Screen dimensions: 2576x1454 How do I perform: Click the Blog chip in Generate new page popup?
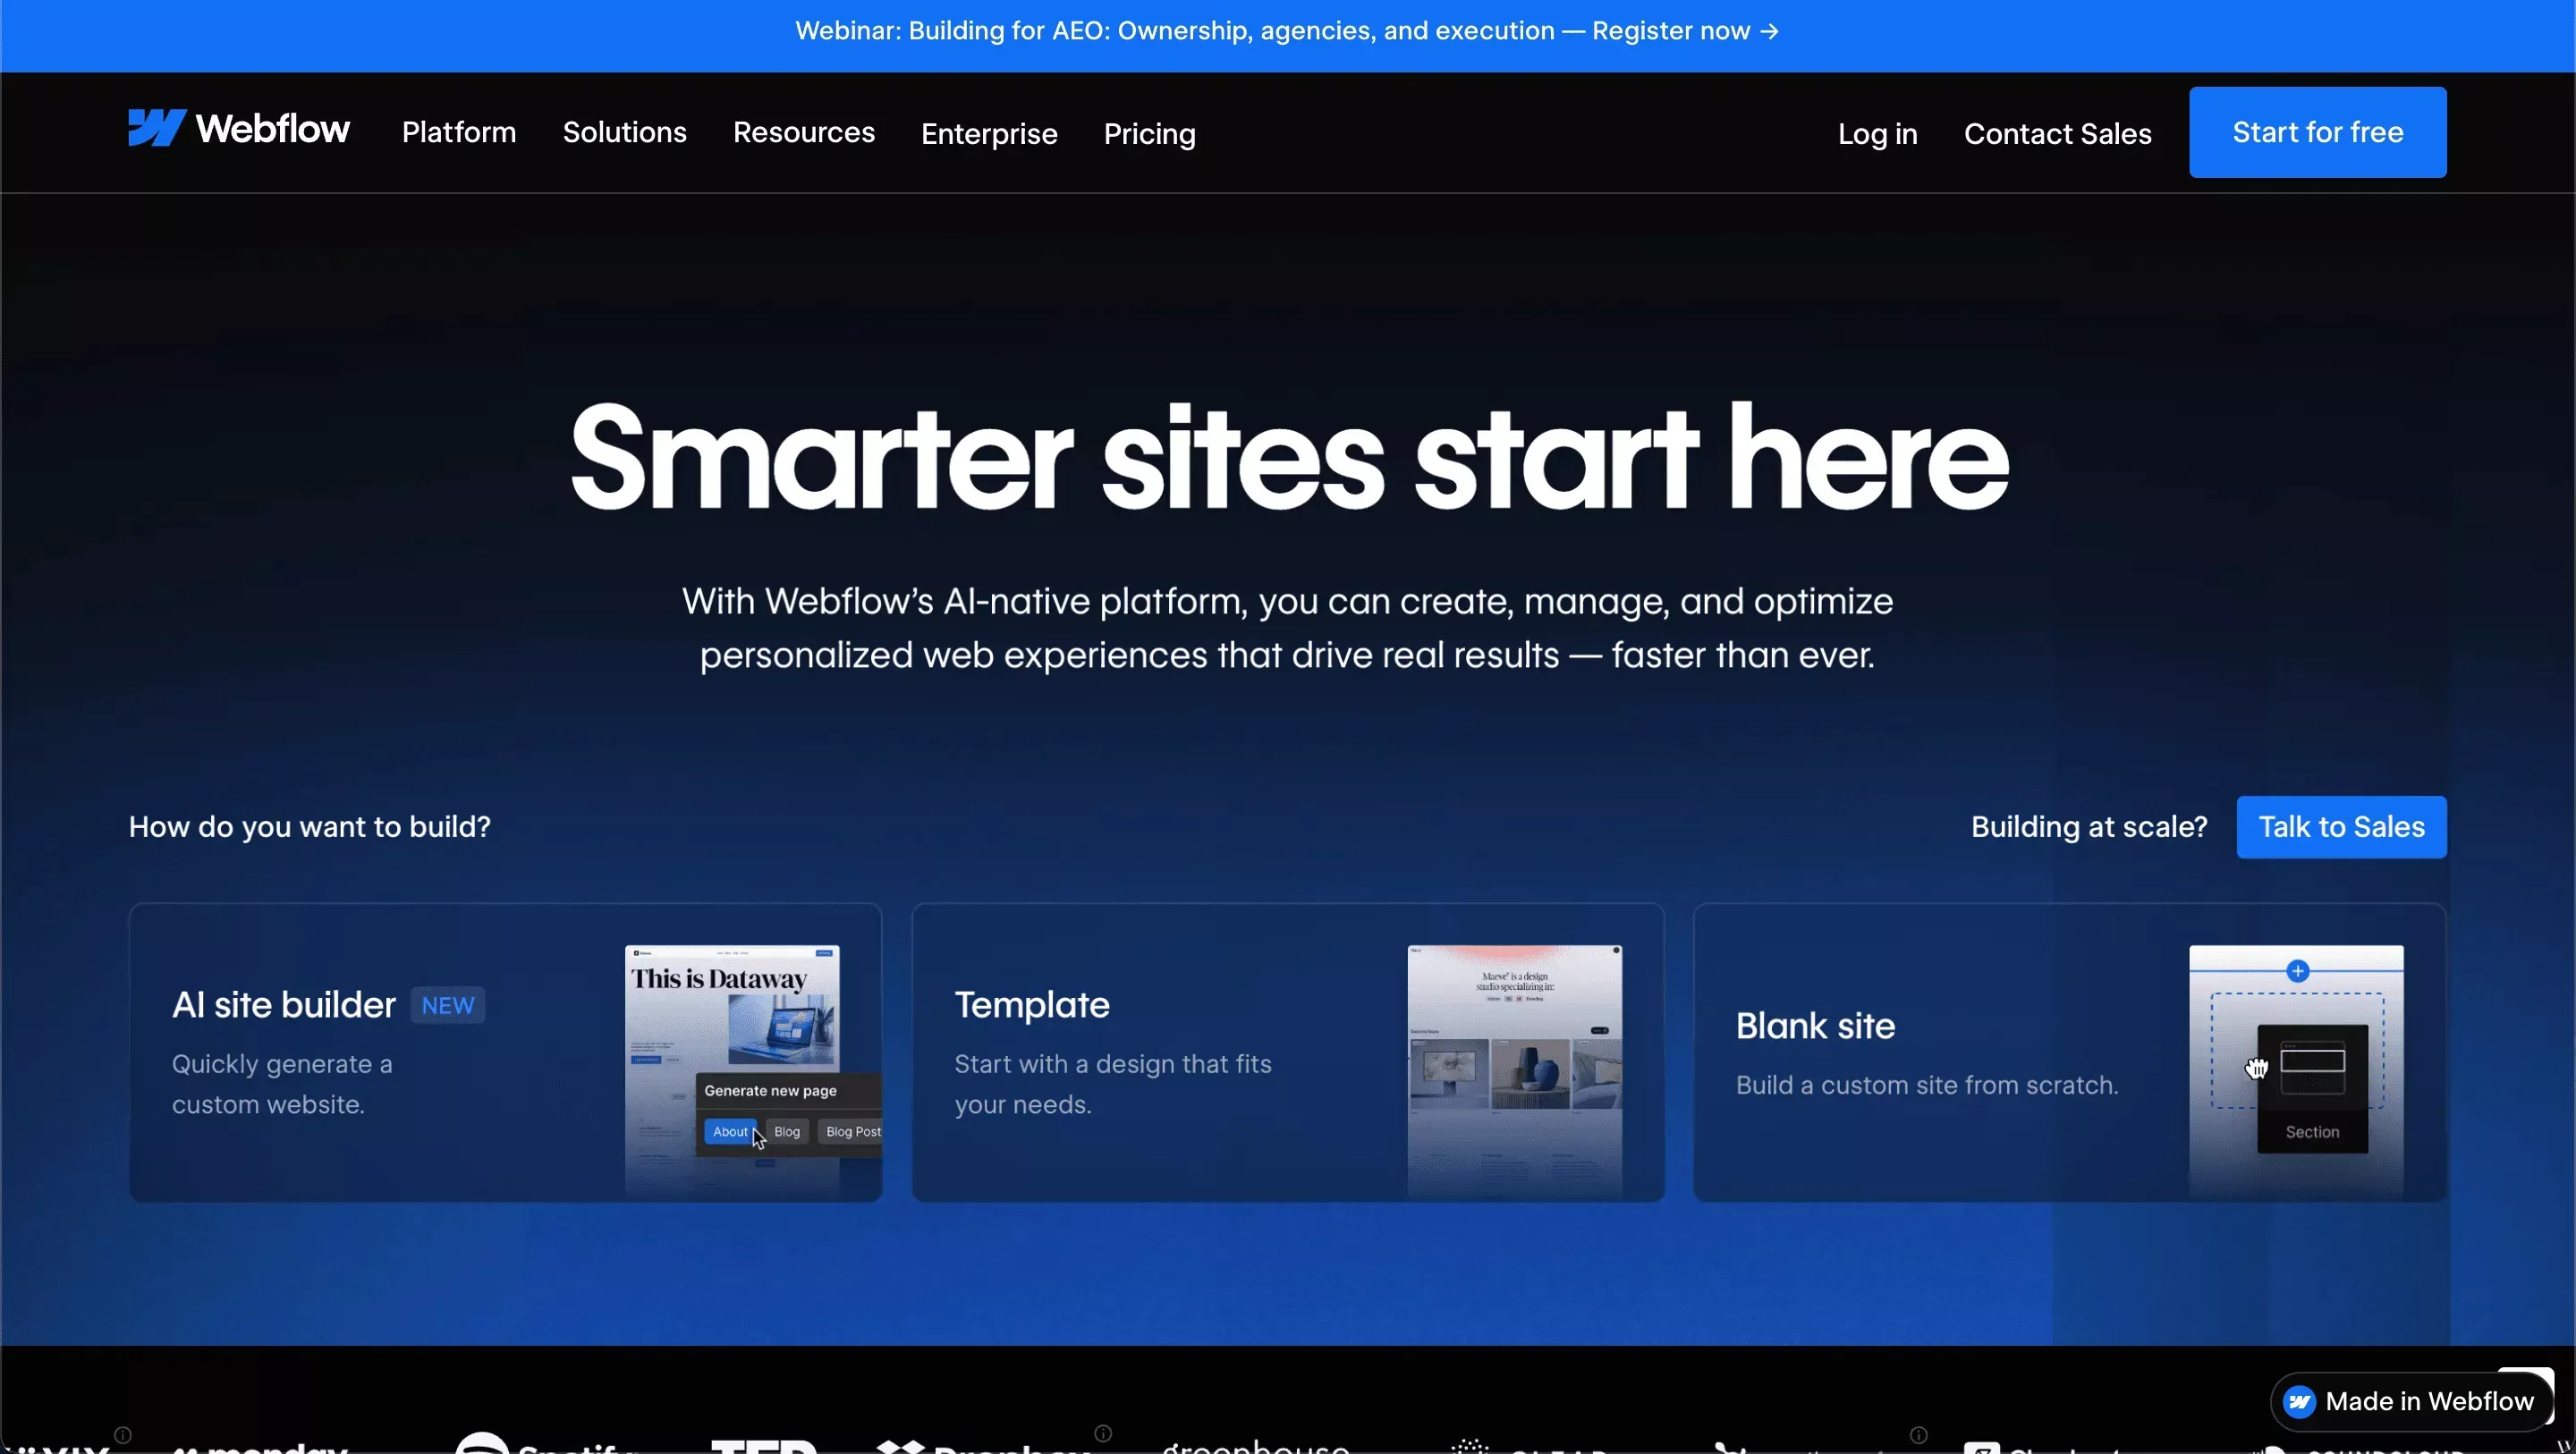click(787, 1132)
